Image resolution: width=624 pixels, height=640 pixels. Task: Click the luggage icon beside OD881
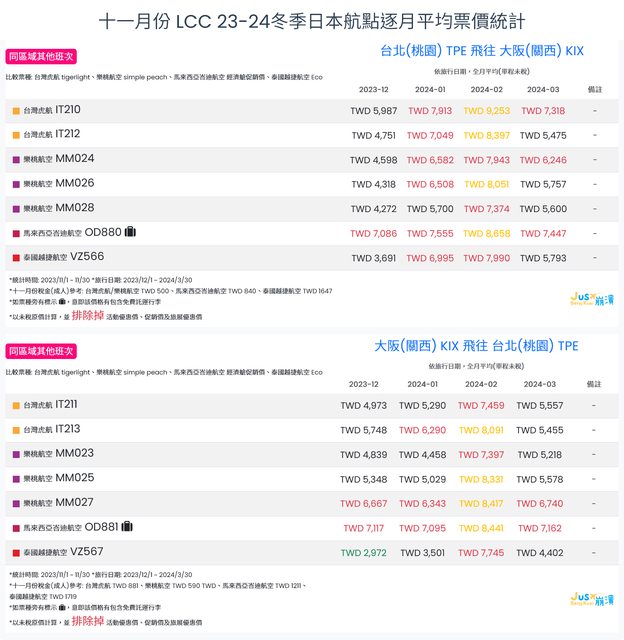pos(127,527)
